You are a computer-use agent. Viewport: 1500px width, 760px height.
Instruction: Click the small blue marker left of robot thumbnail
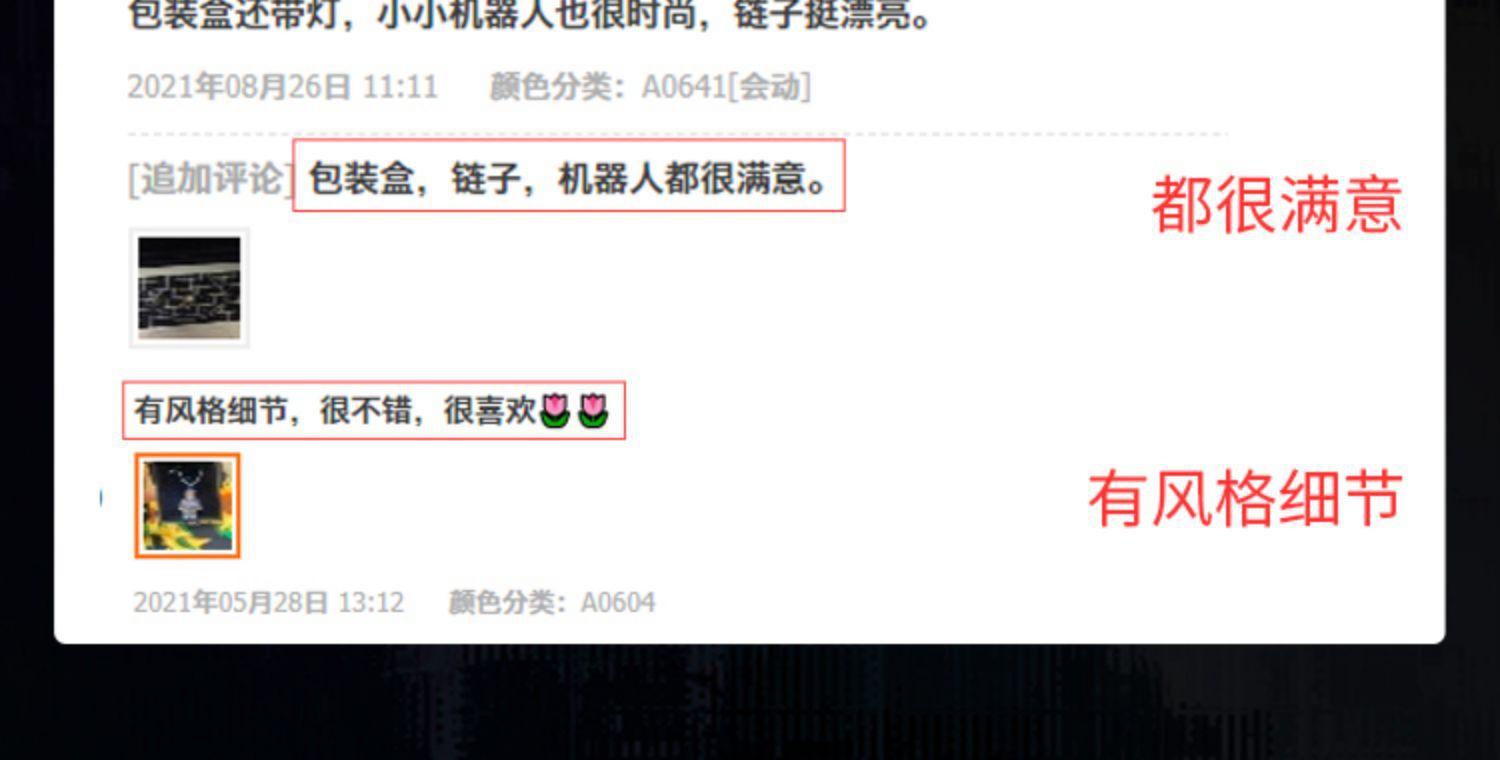click(101, 498)
